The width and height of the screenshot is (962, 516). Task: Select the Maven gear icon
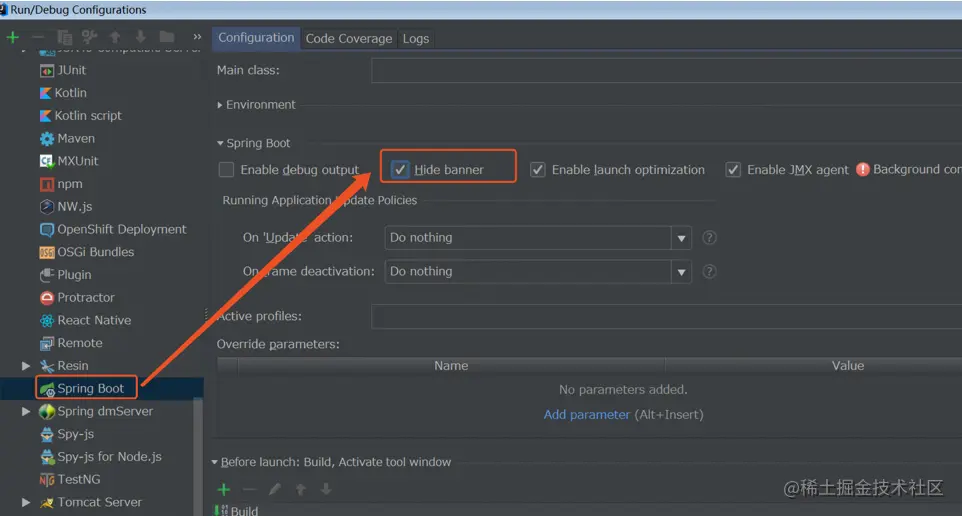[47, 139]
